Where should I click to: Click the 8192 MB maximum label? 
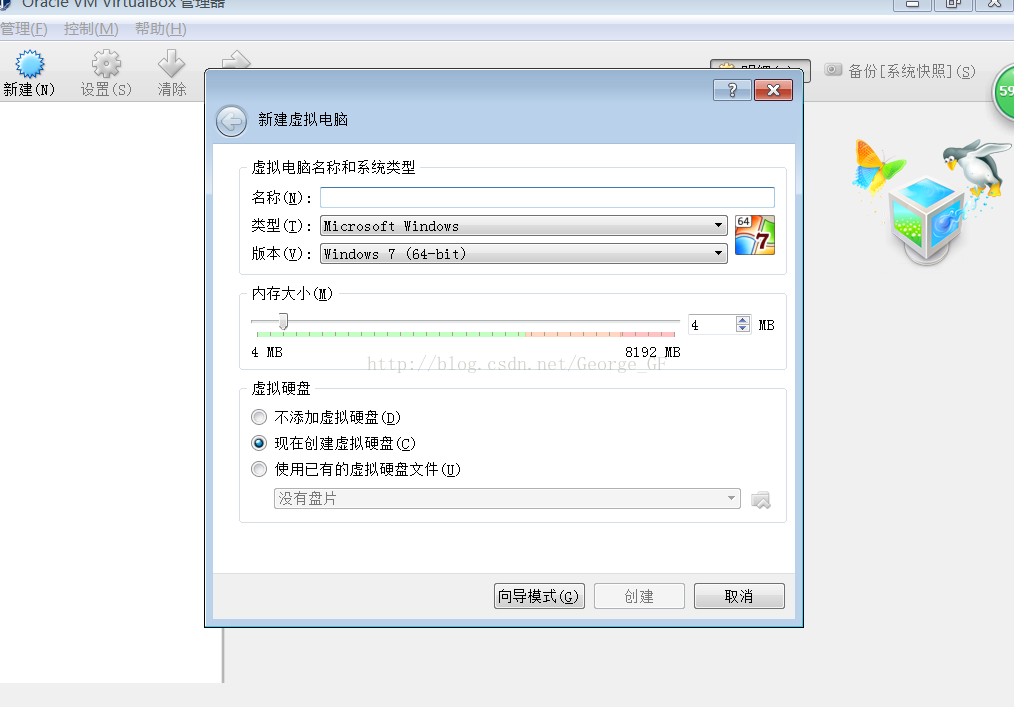653,353
